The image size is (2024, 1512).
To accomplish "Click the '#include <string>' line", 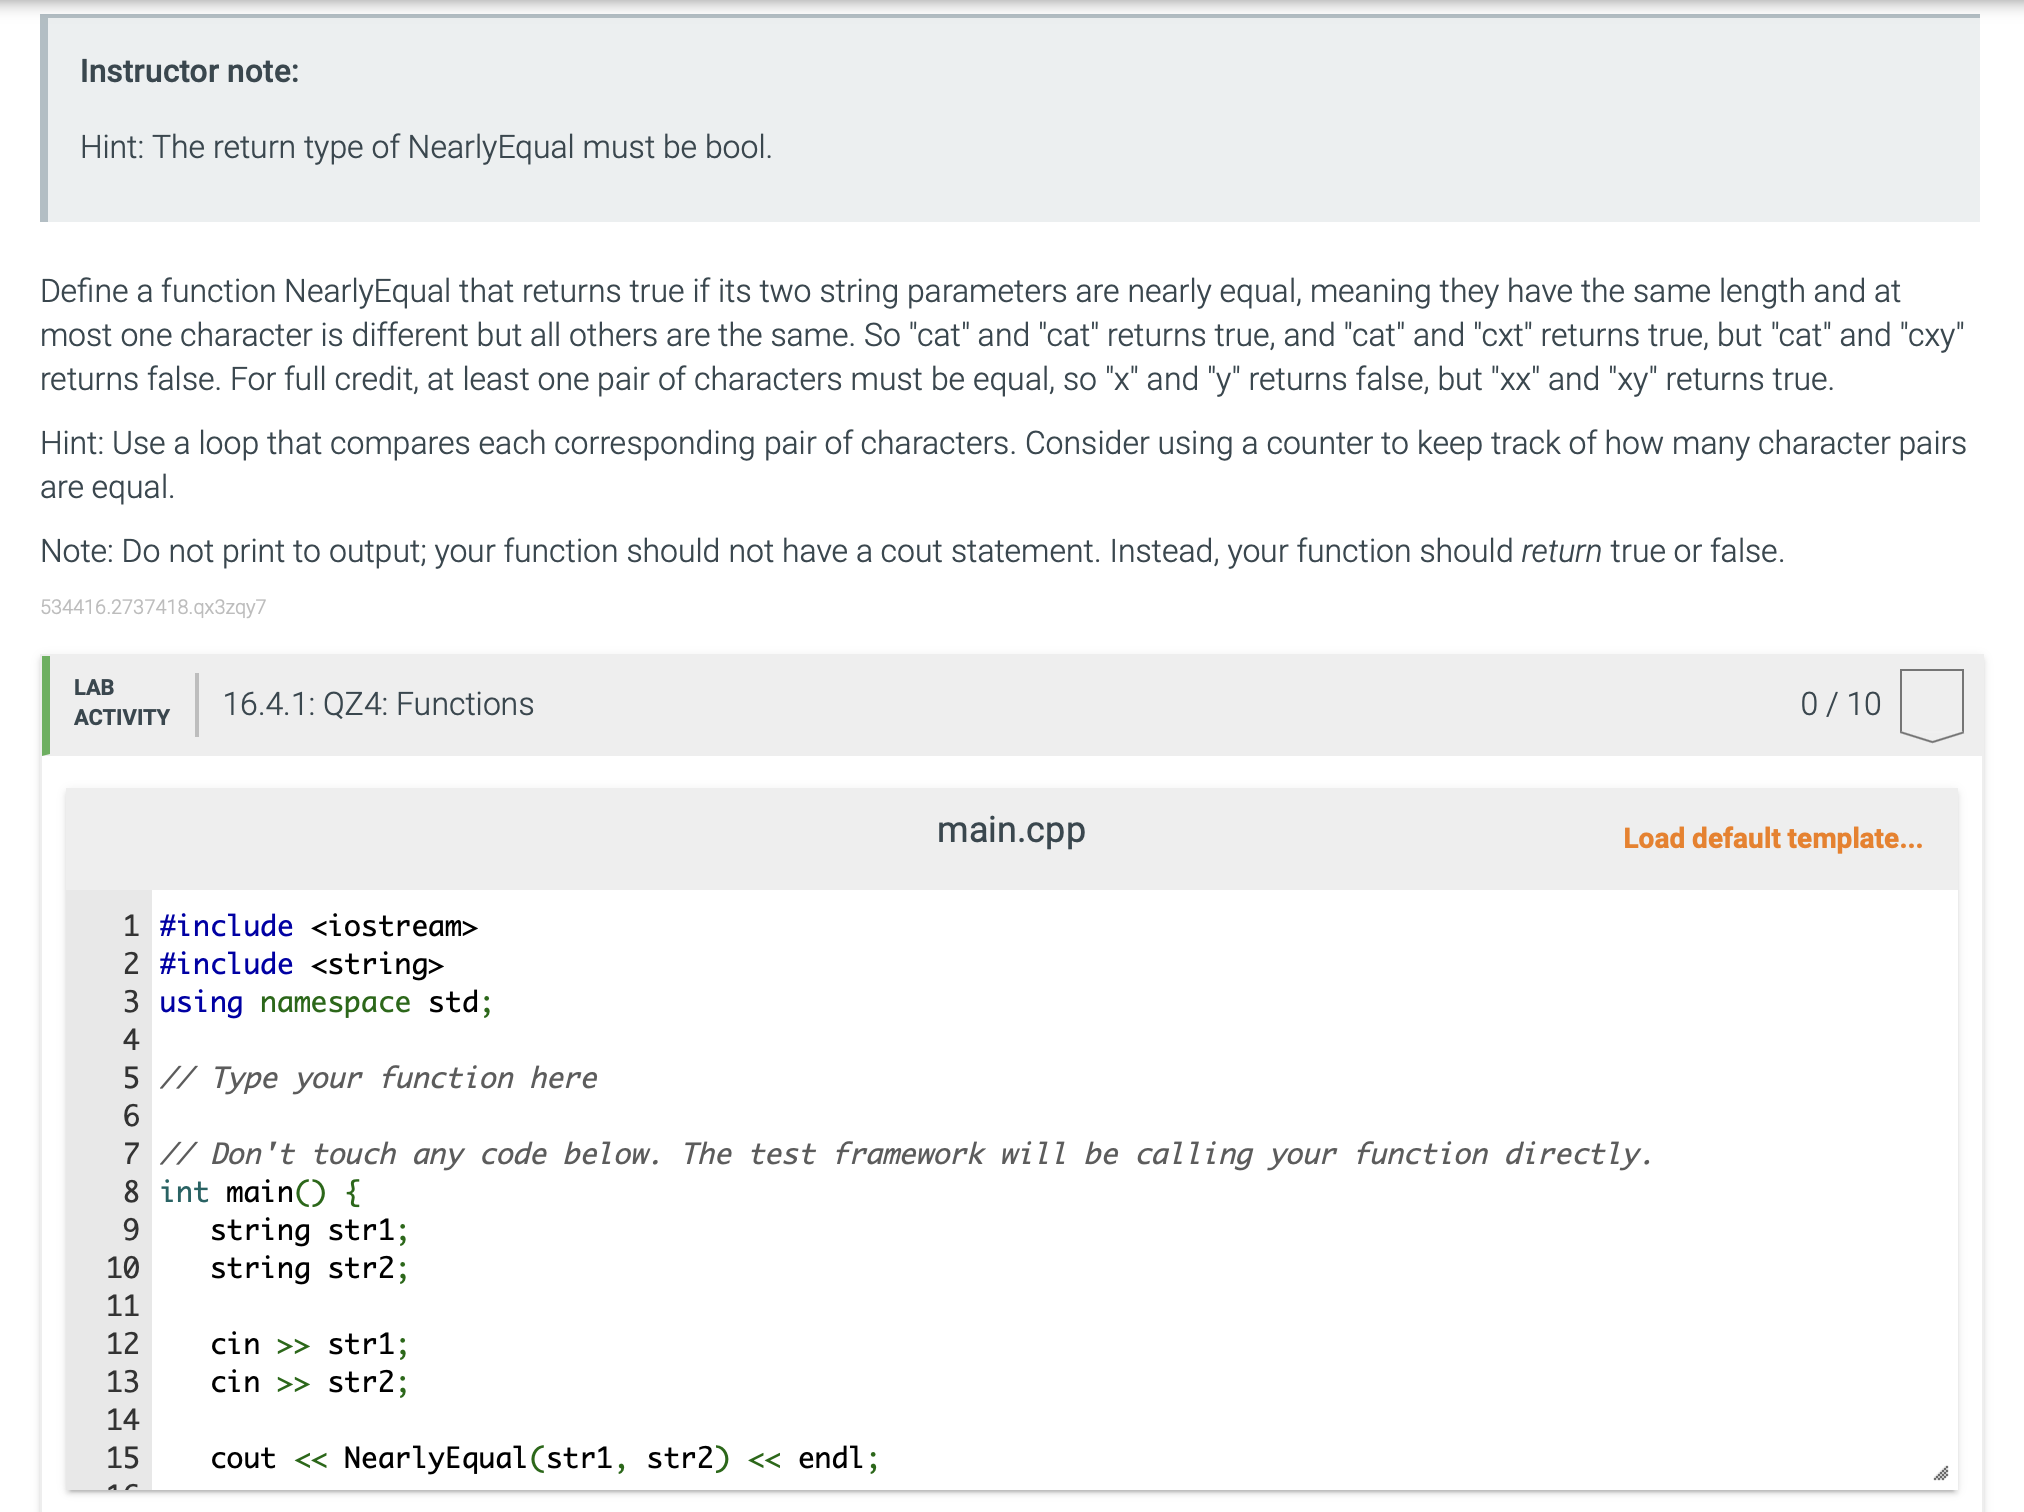I will (301, 964).
